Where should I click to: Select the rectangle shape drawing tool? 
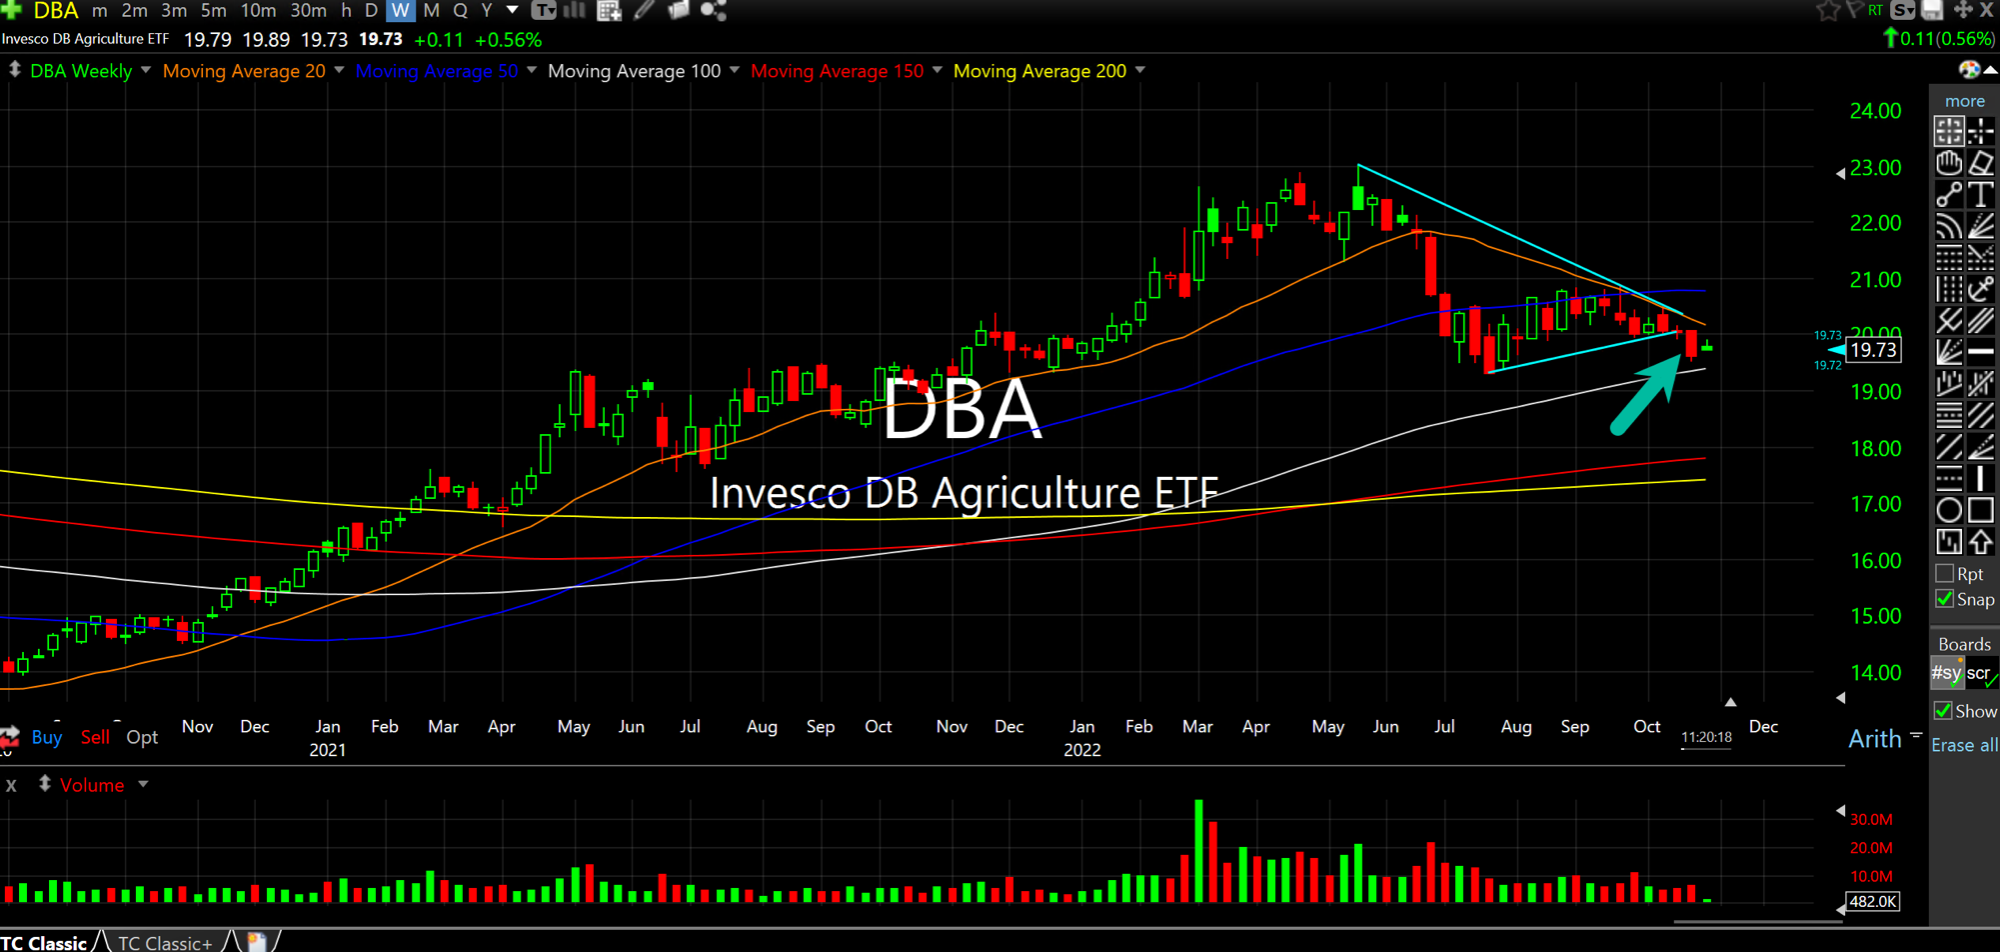1981,510
